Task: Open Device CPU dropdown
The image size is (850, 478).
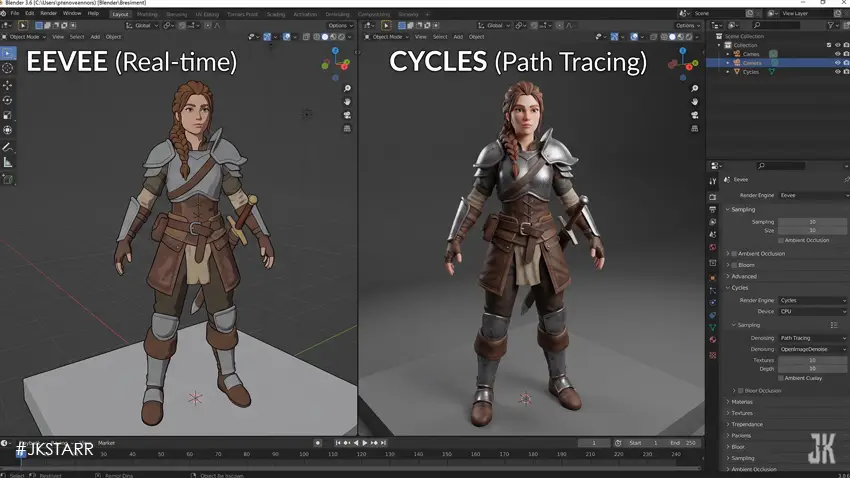Action: 813,312
